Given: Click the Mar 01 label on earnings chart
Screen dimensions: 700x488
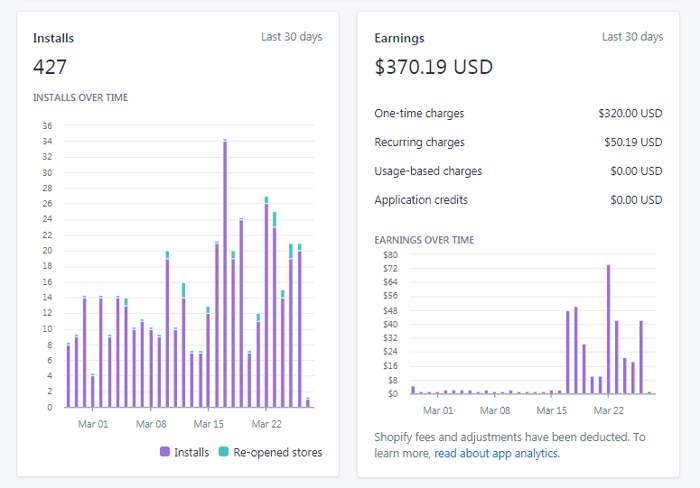Looking at the screenshot, I should (438, 411).
